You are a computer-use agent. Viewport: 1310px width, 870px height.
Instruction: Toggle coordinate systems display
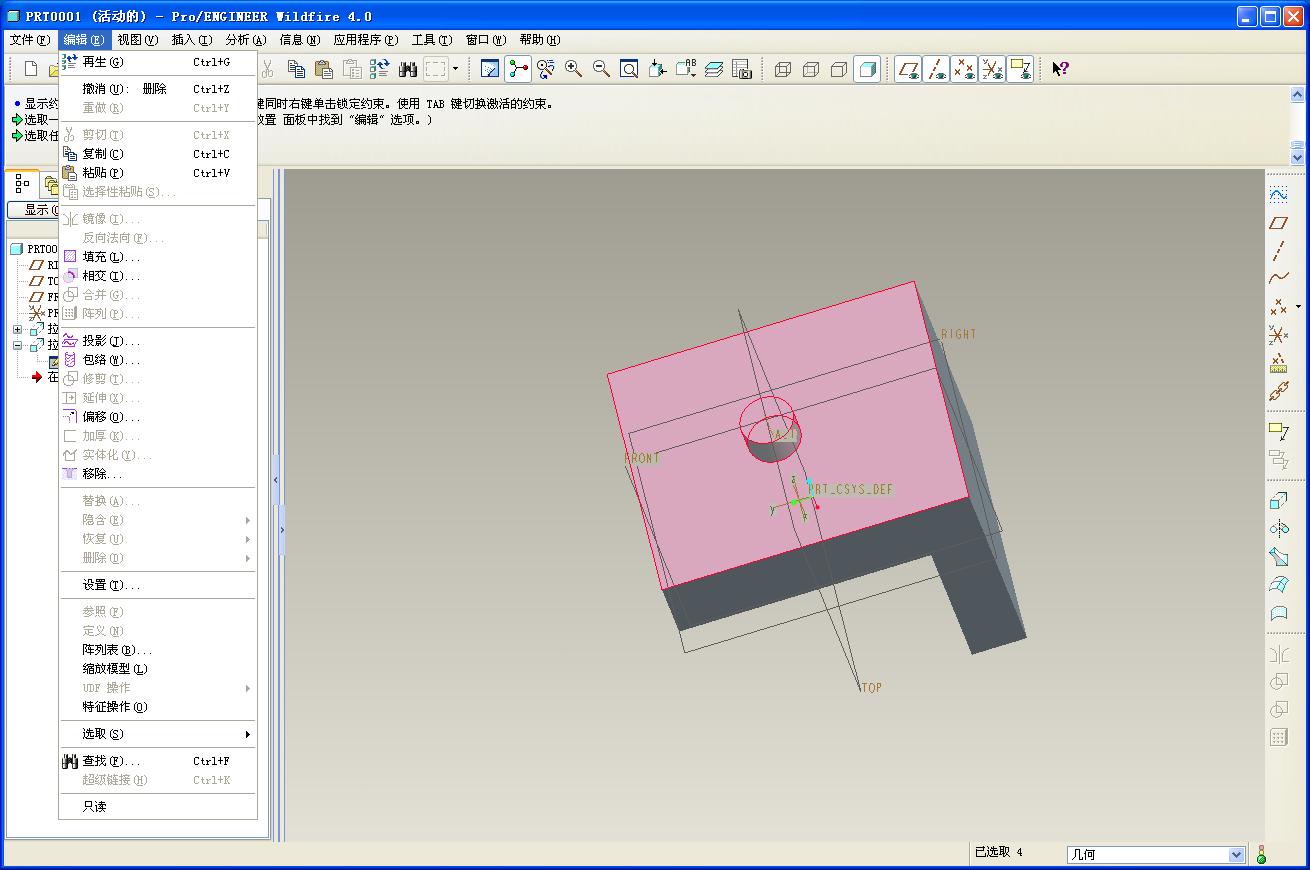click(x=992, y=69)
